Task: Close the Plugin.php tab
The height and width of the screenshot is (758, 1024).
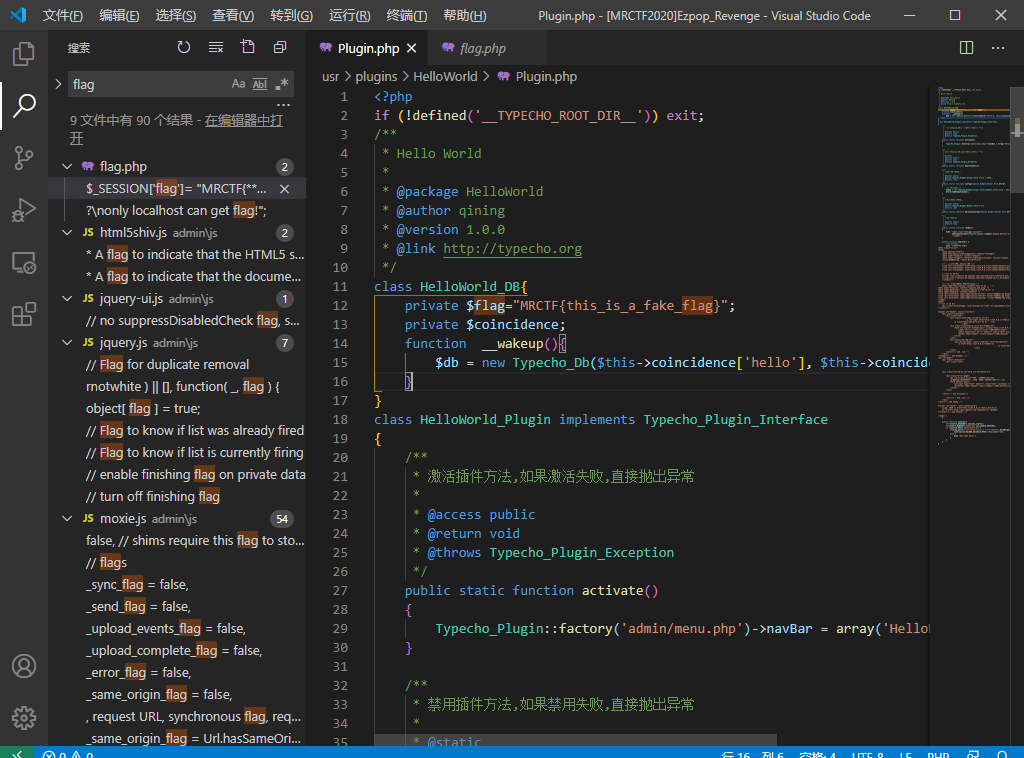Action: pyautogui.click(x=411, y=48)
